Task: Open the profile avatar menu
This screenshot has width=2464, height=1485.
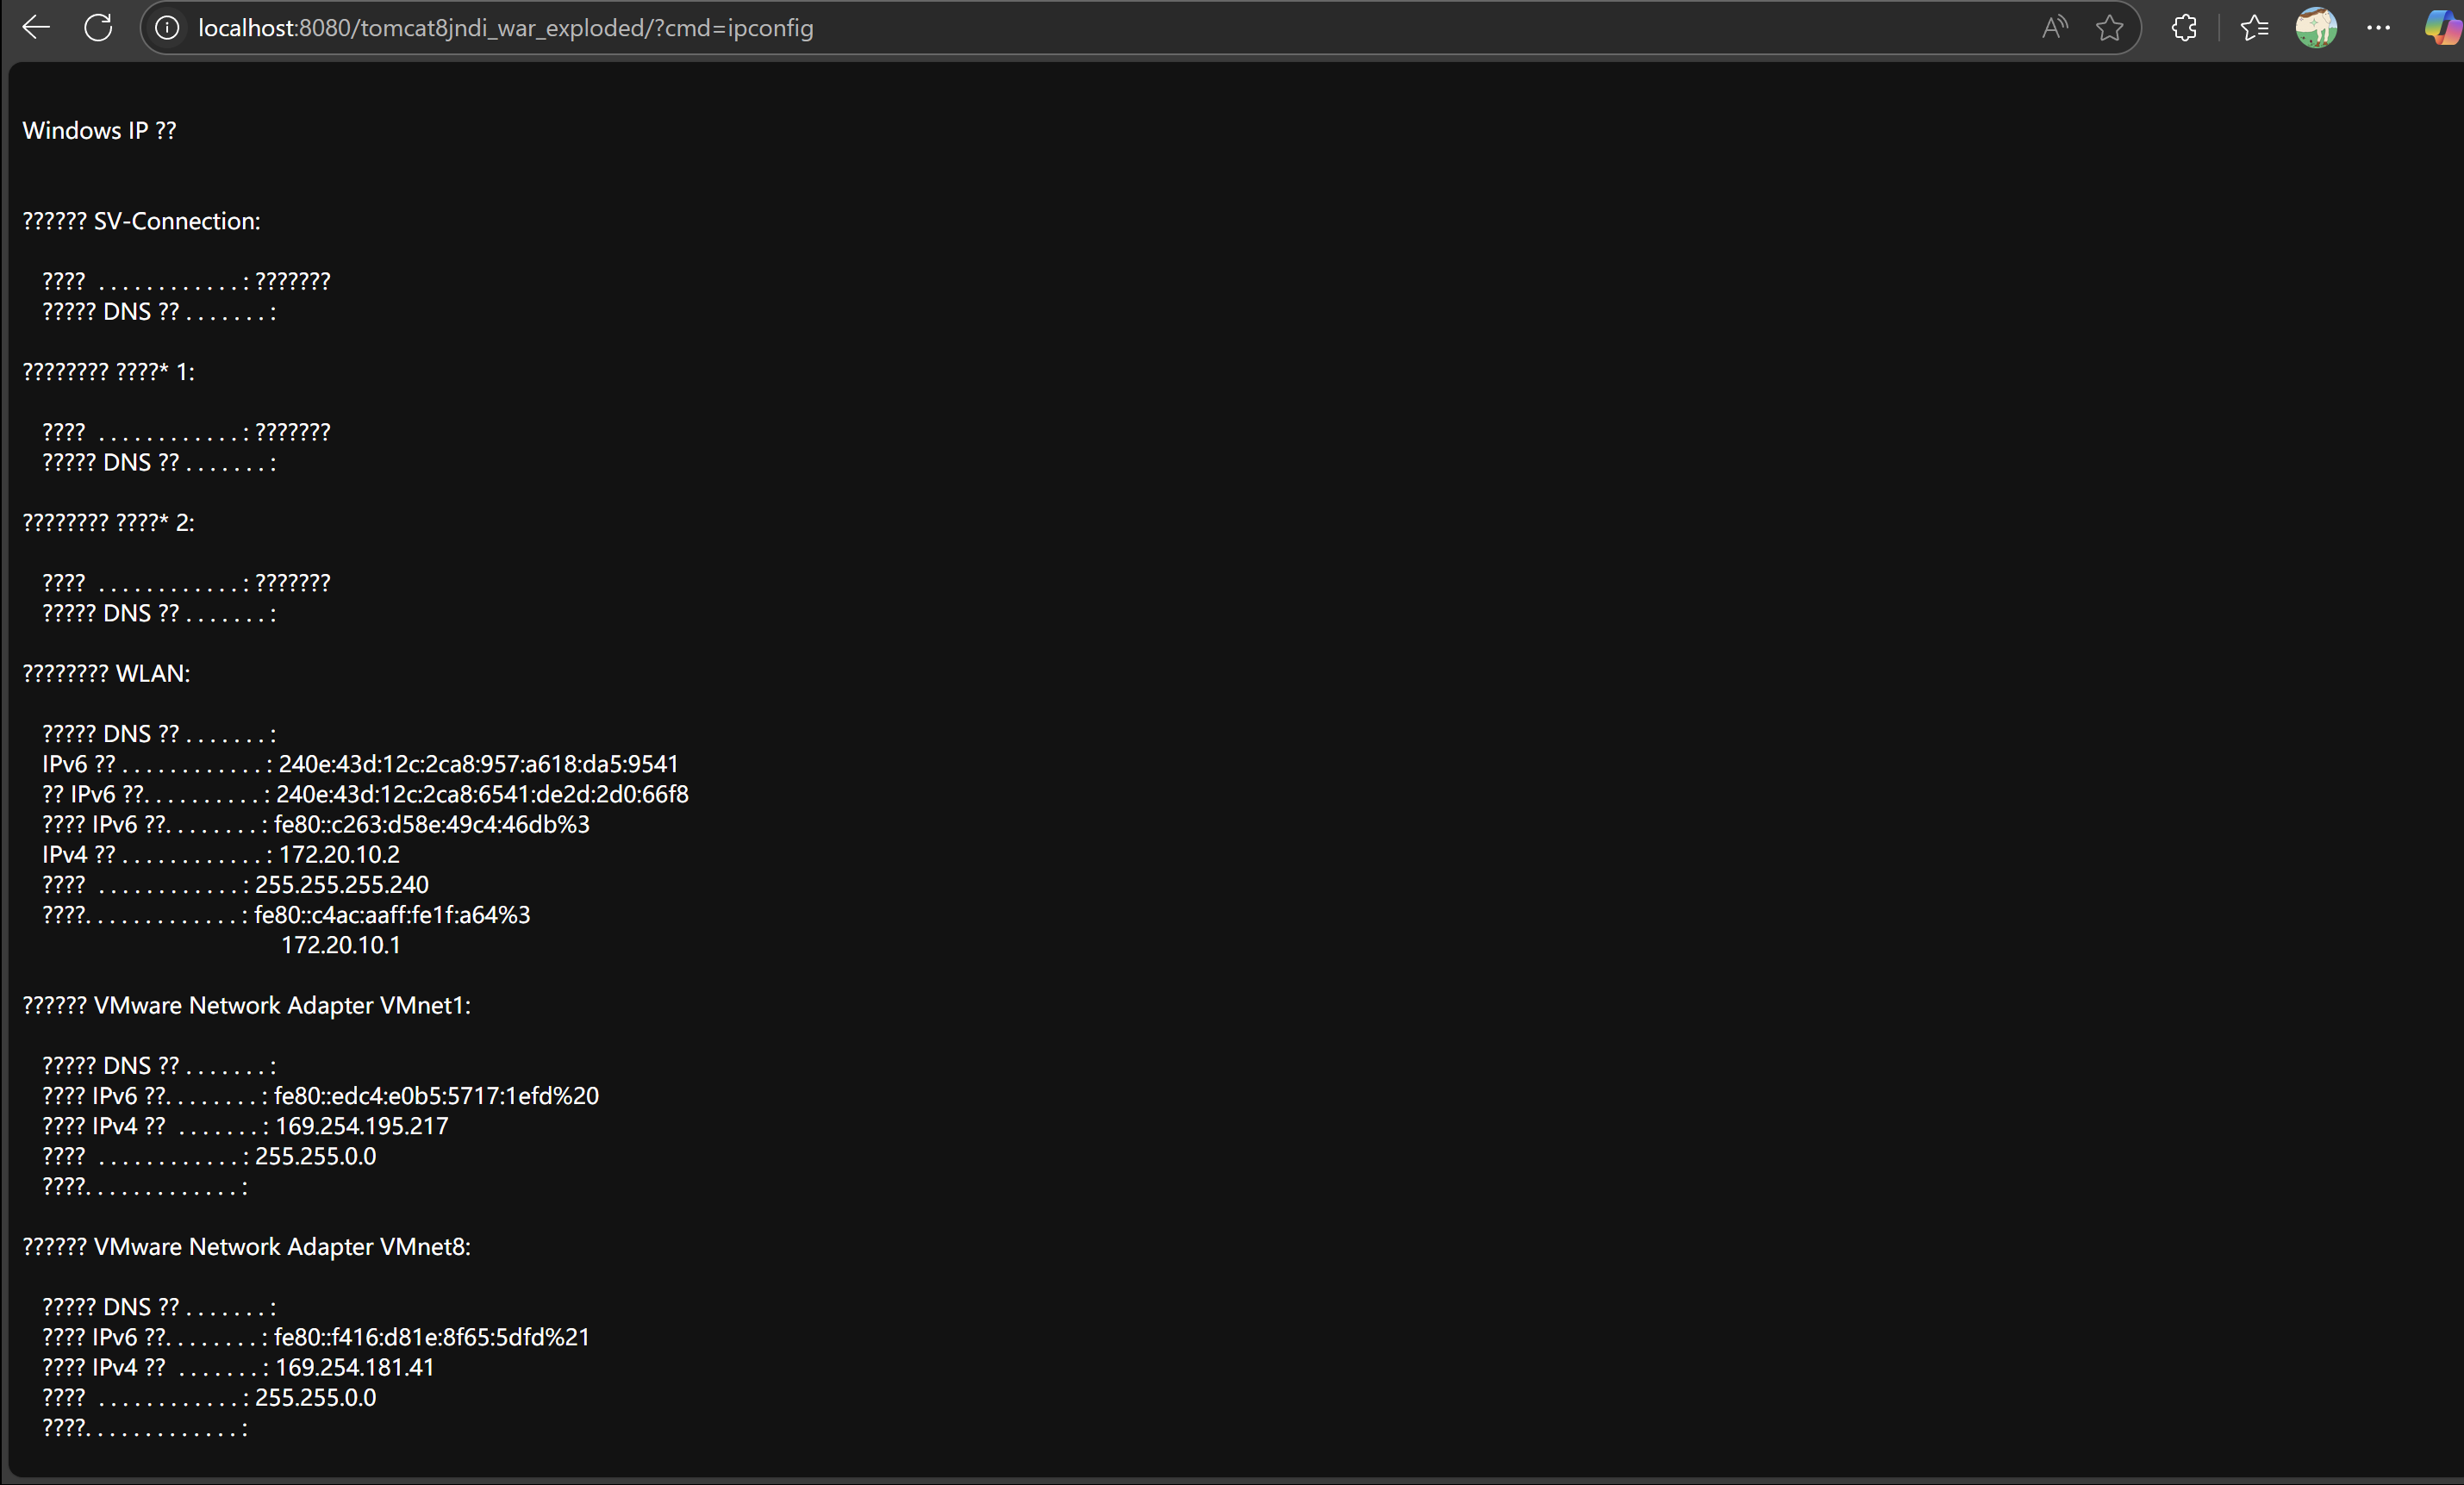Action: [2316, 28]
